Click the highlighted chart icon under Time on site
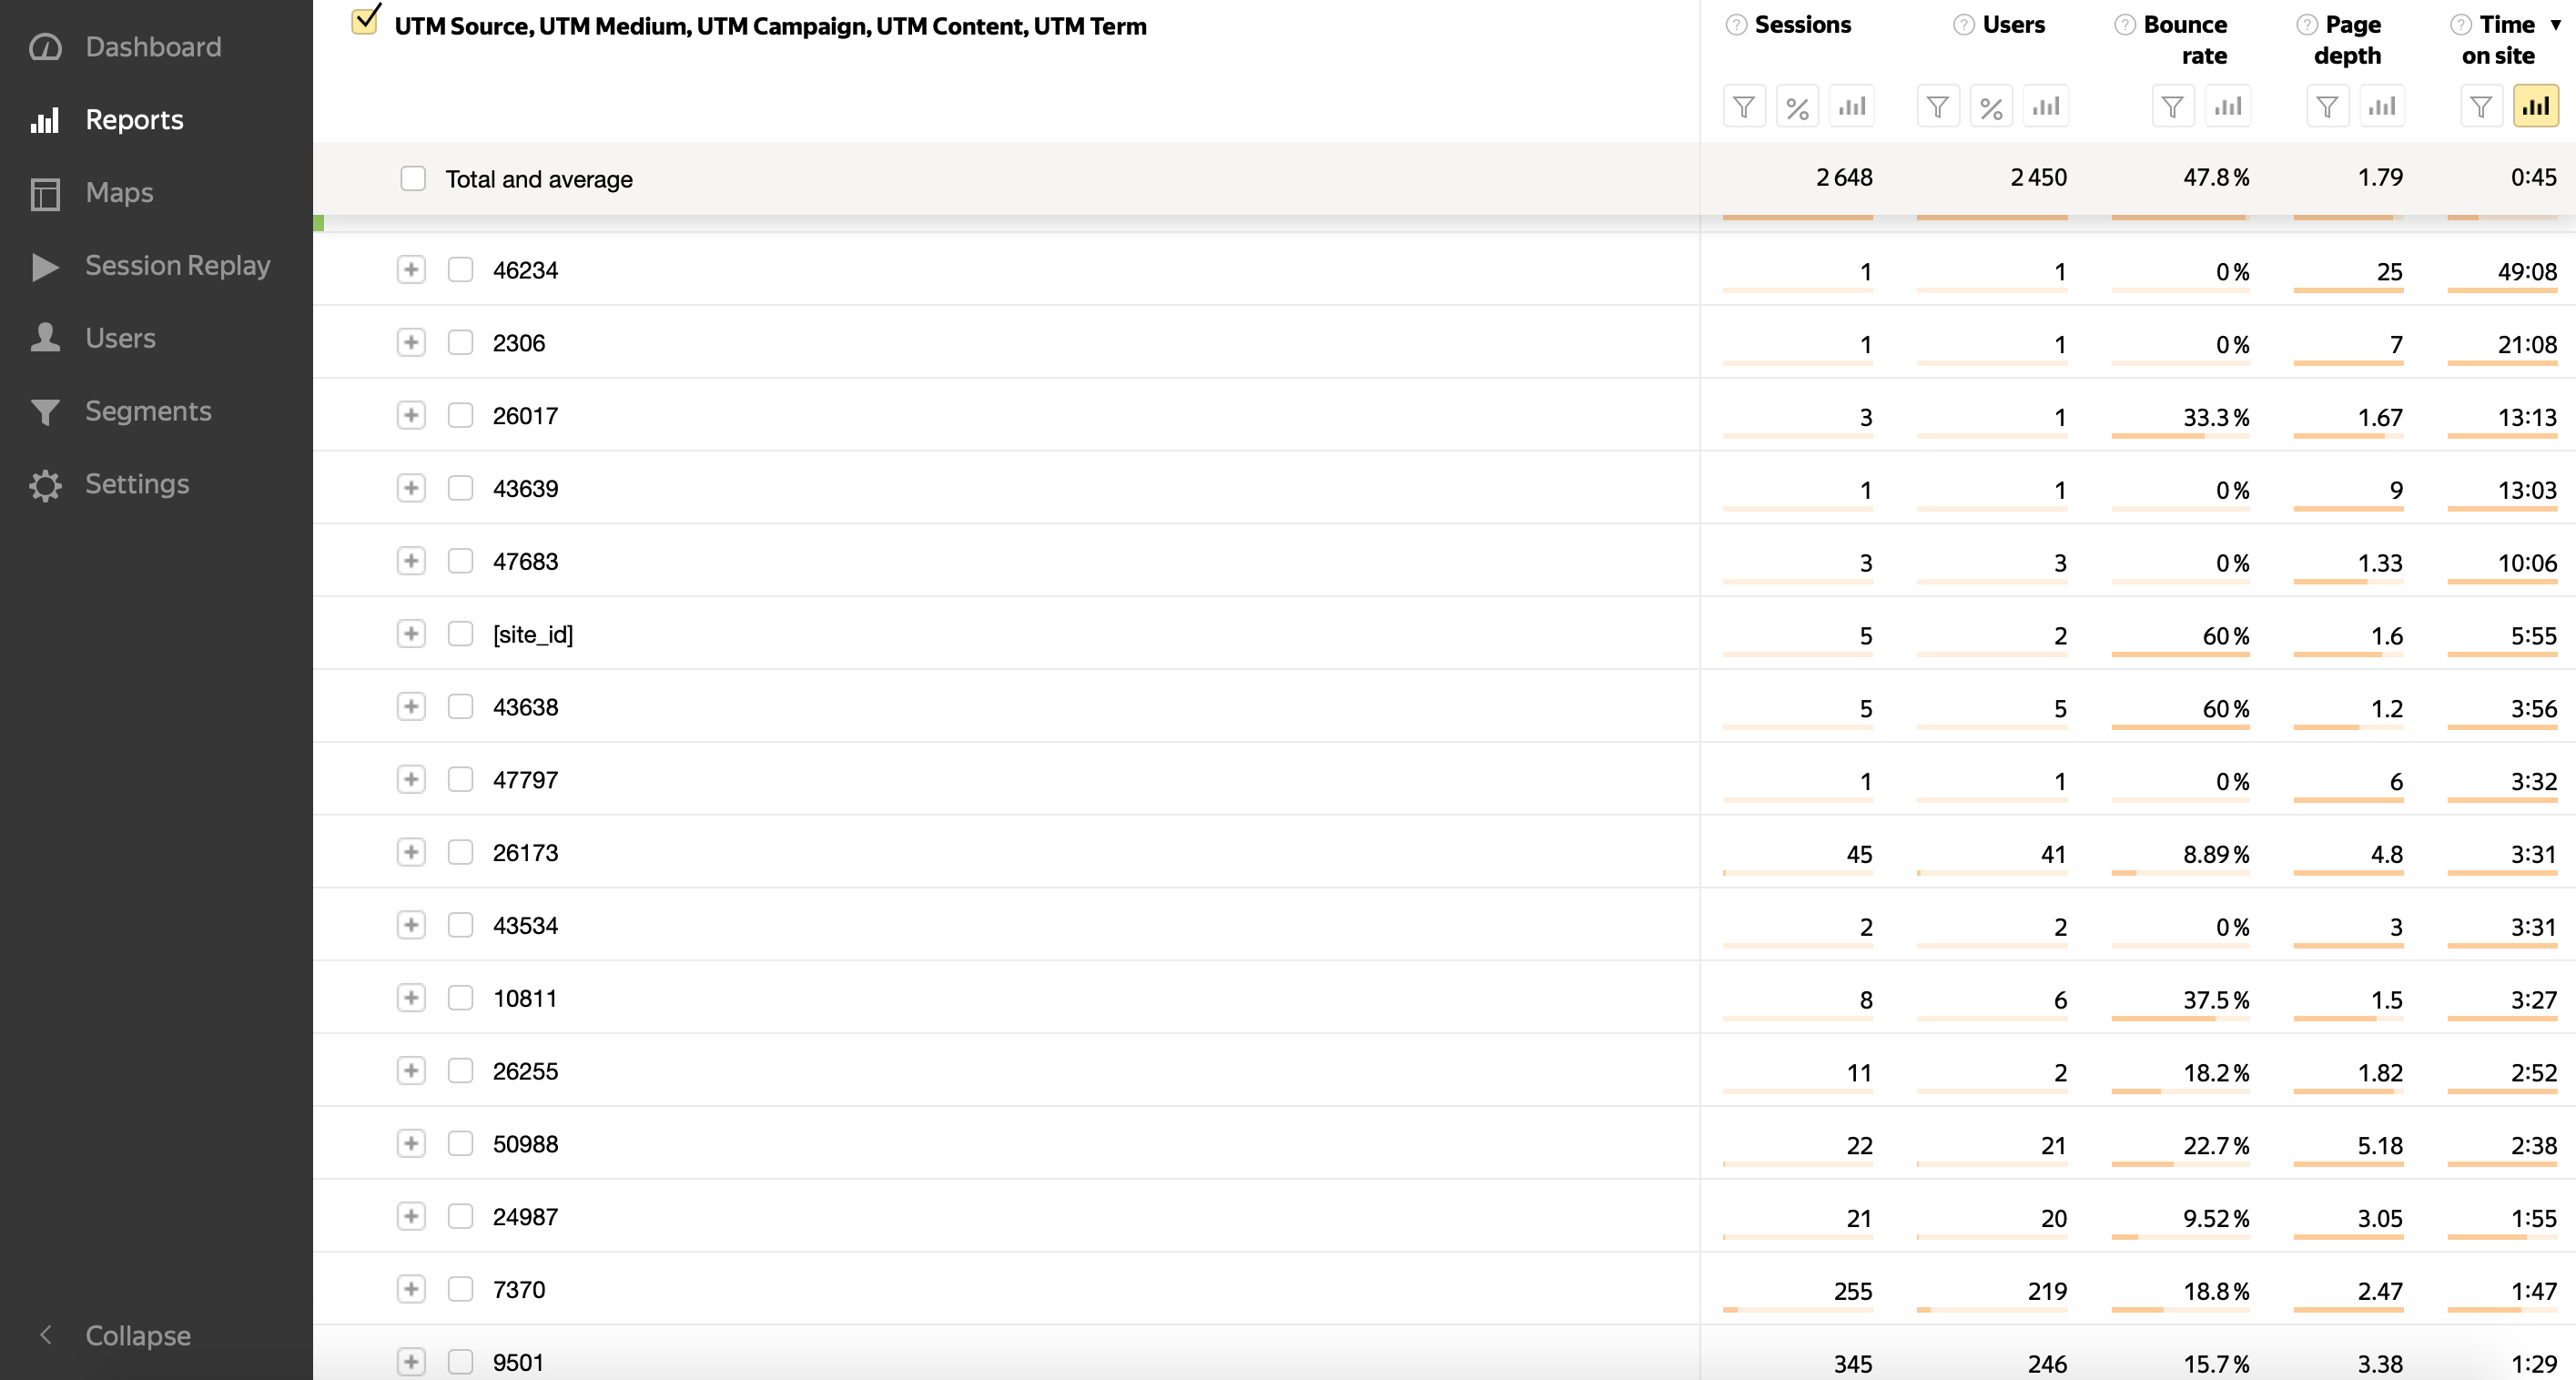 2536,106
